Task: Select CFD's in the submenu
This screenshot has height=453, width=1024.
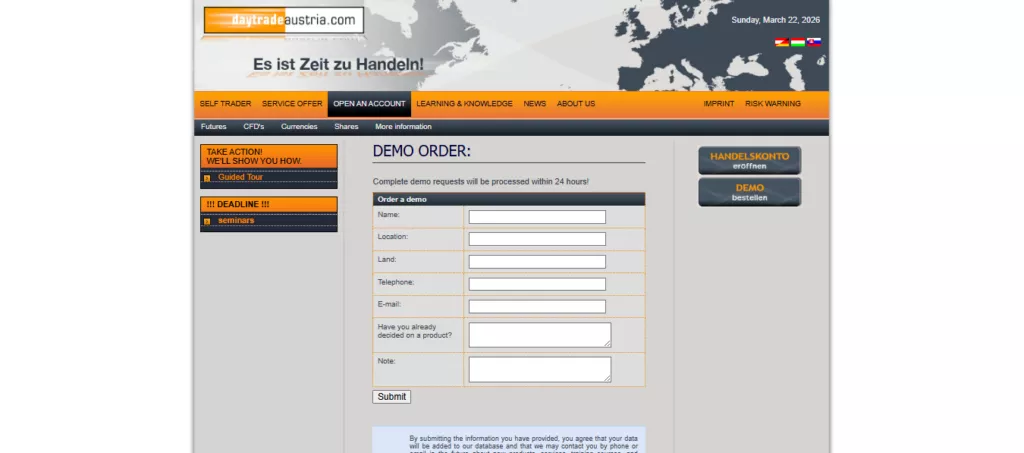Action: (253, 127)
